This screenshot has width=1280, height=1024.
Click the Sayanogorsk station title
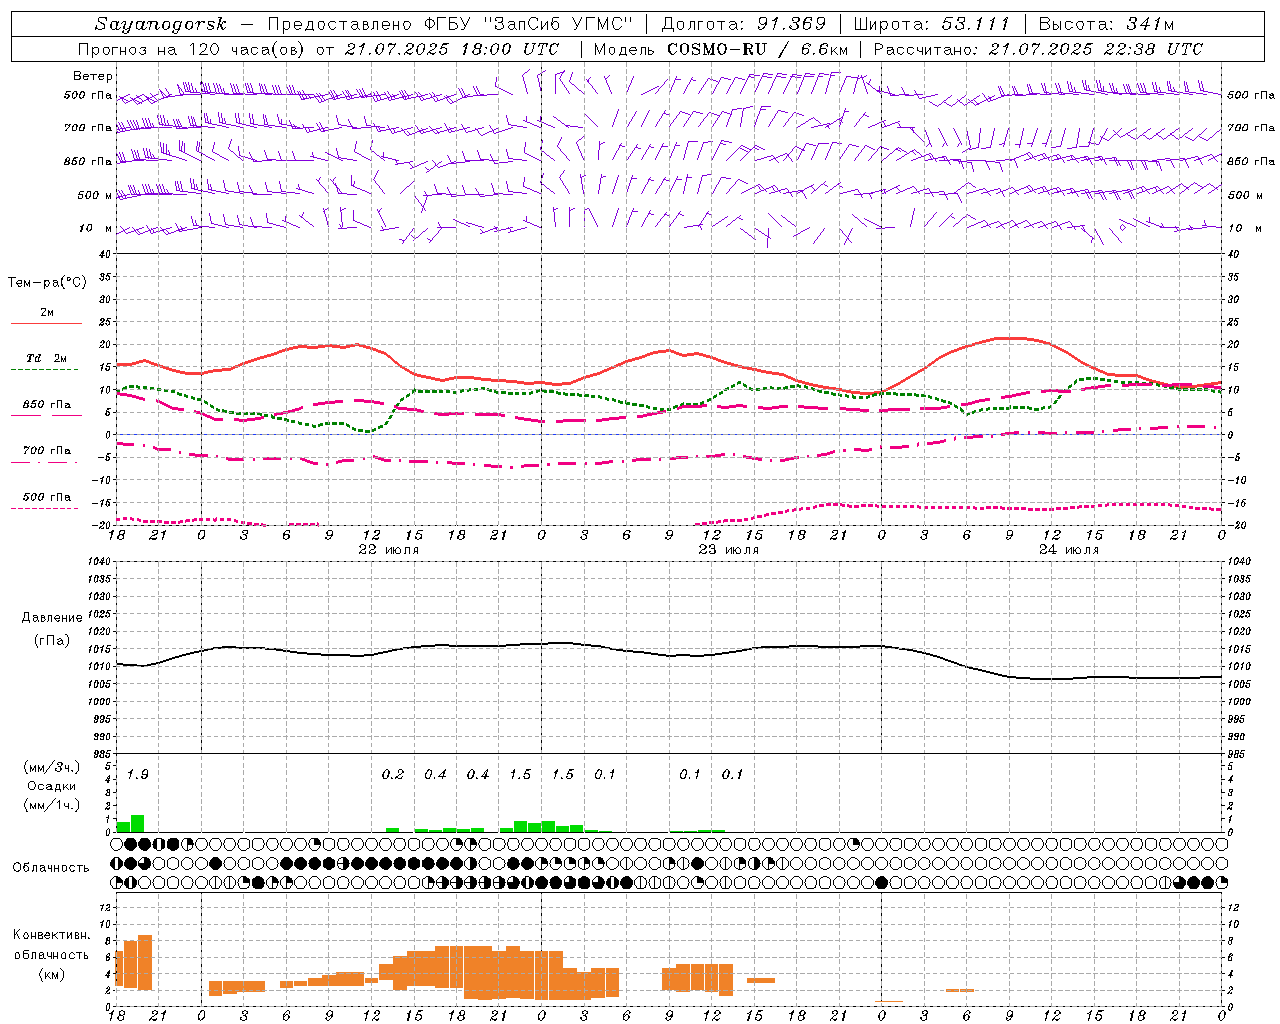(160, 24)
